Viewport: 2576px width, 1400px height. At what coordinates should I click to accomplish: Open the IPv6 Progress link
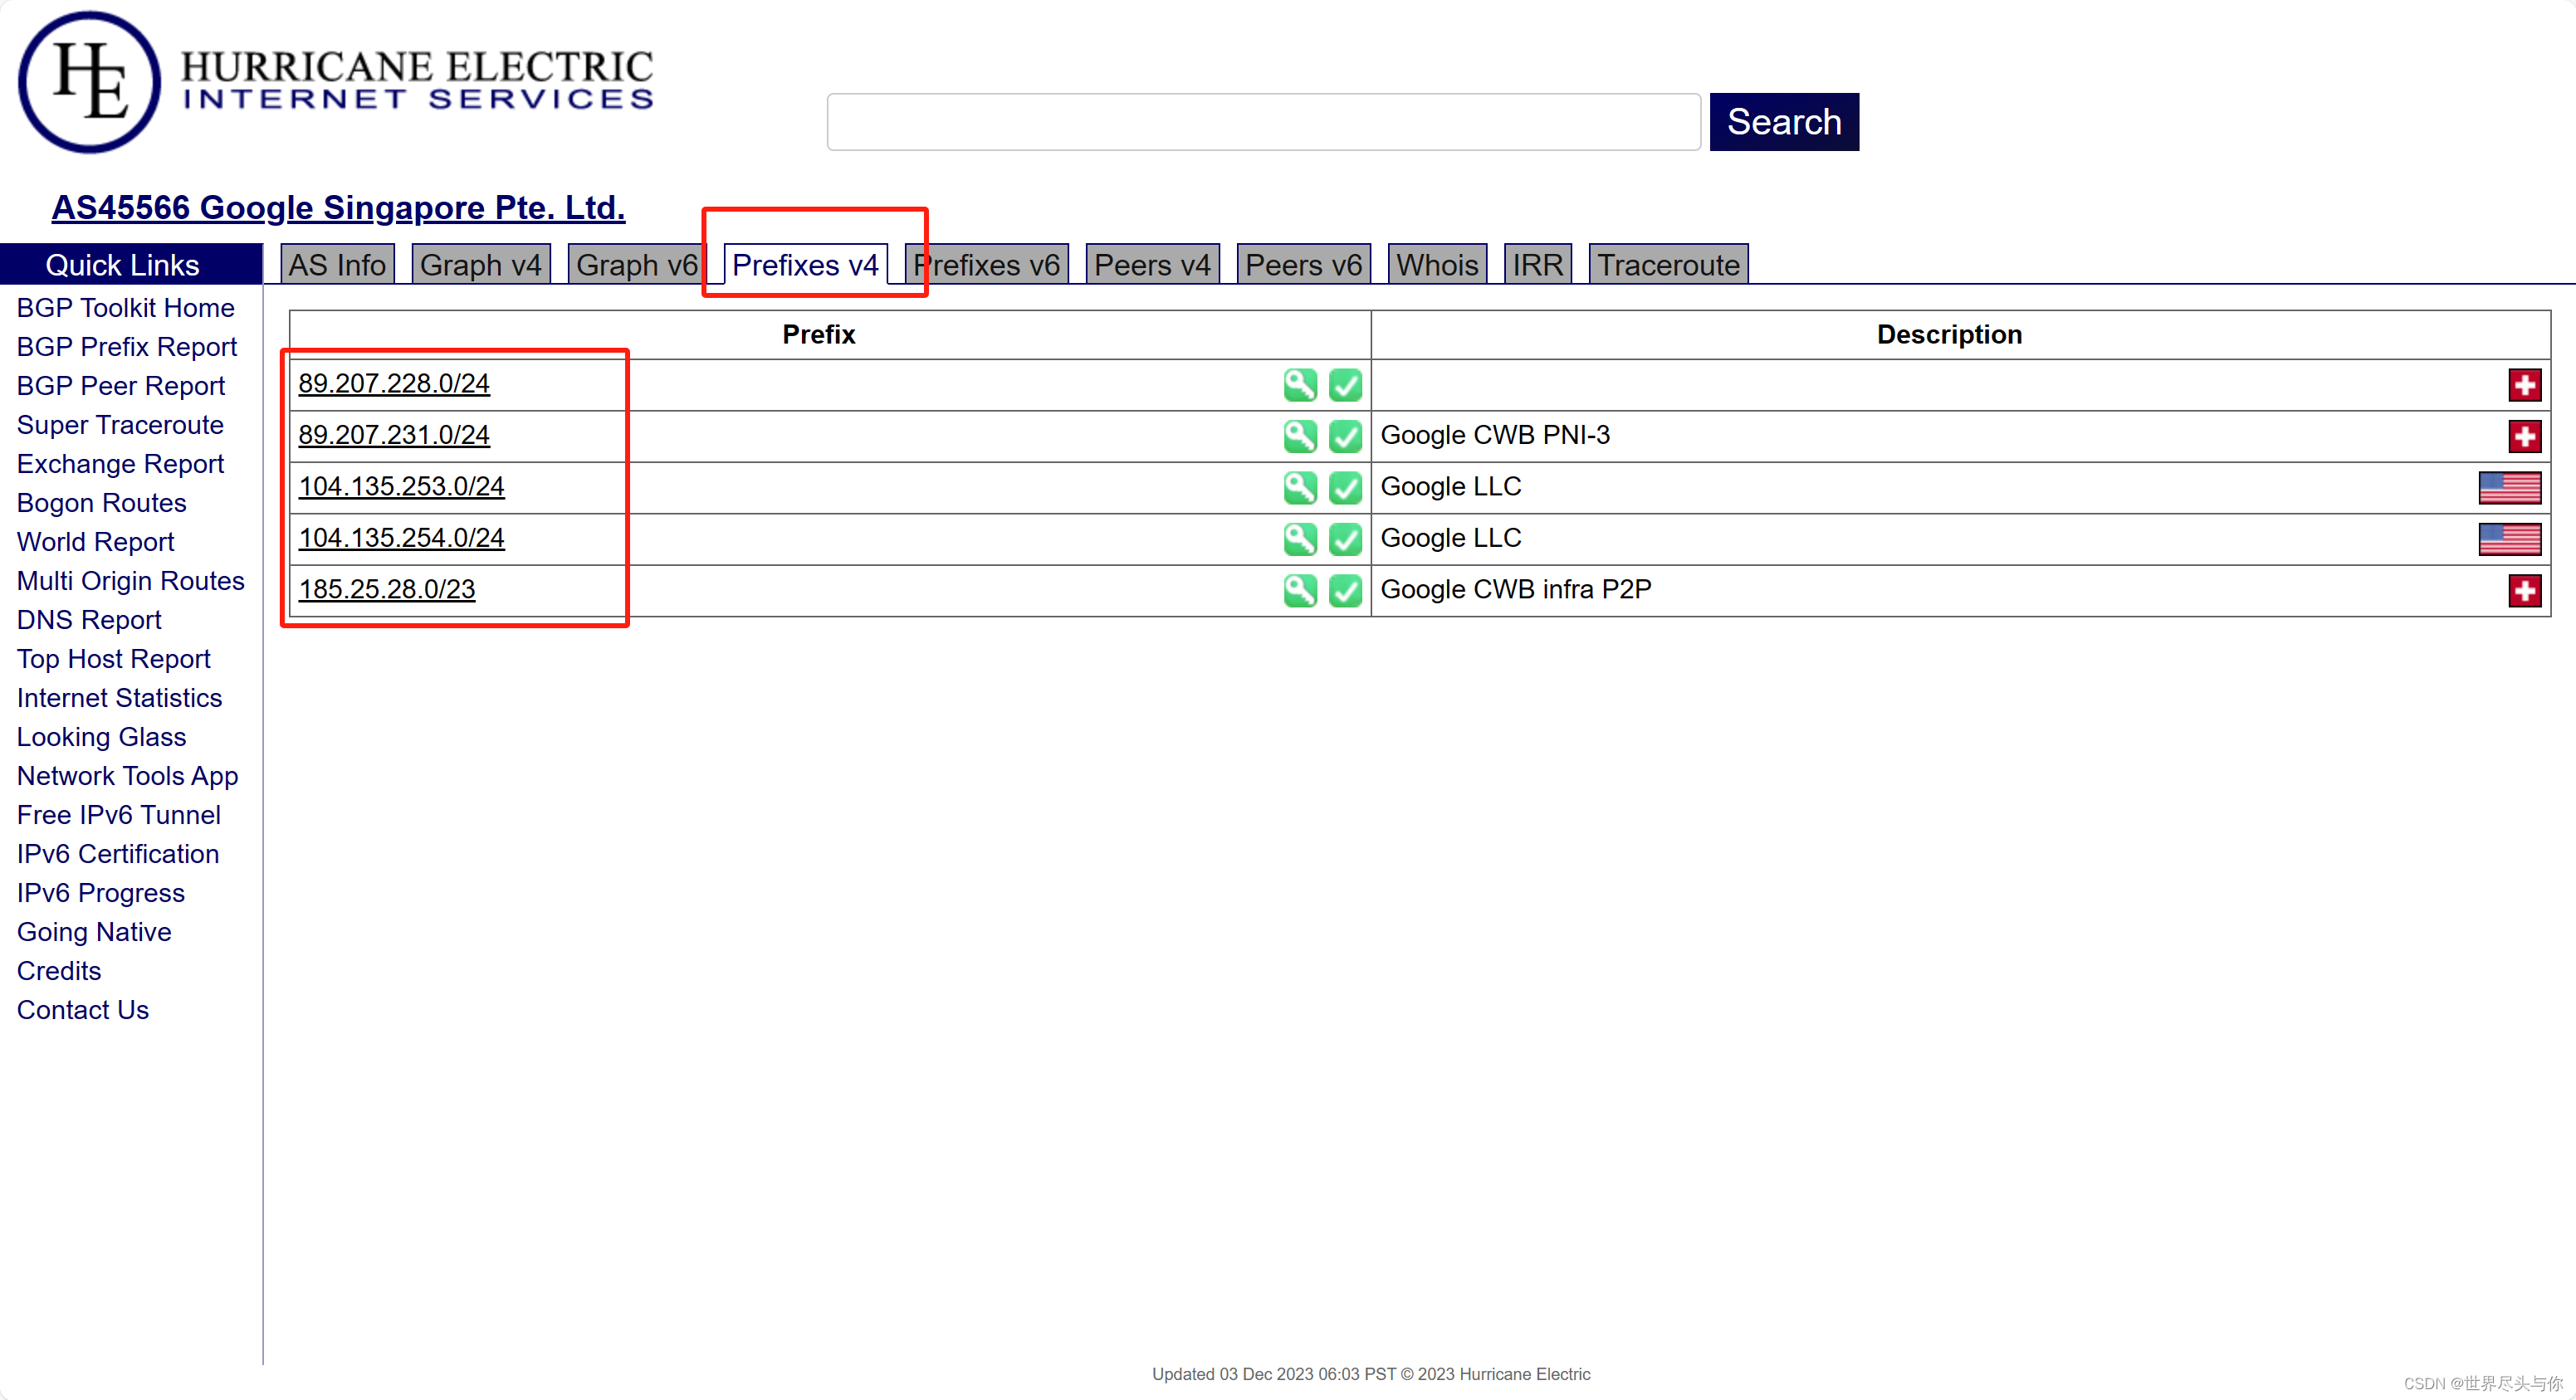click(101, 893)
